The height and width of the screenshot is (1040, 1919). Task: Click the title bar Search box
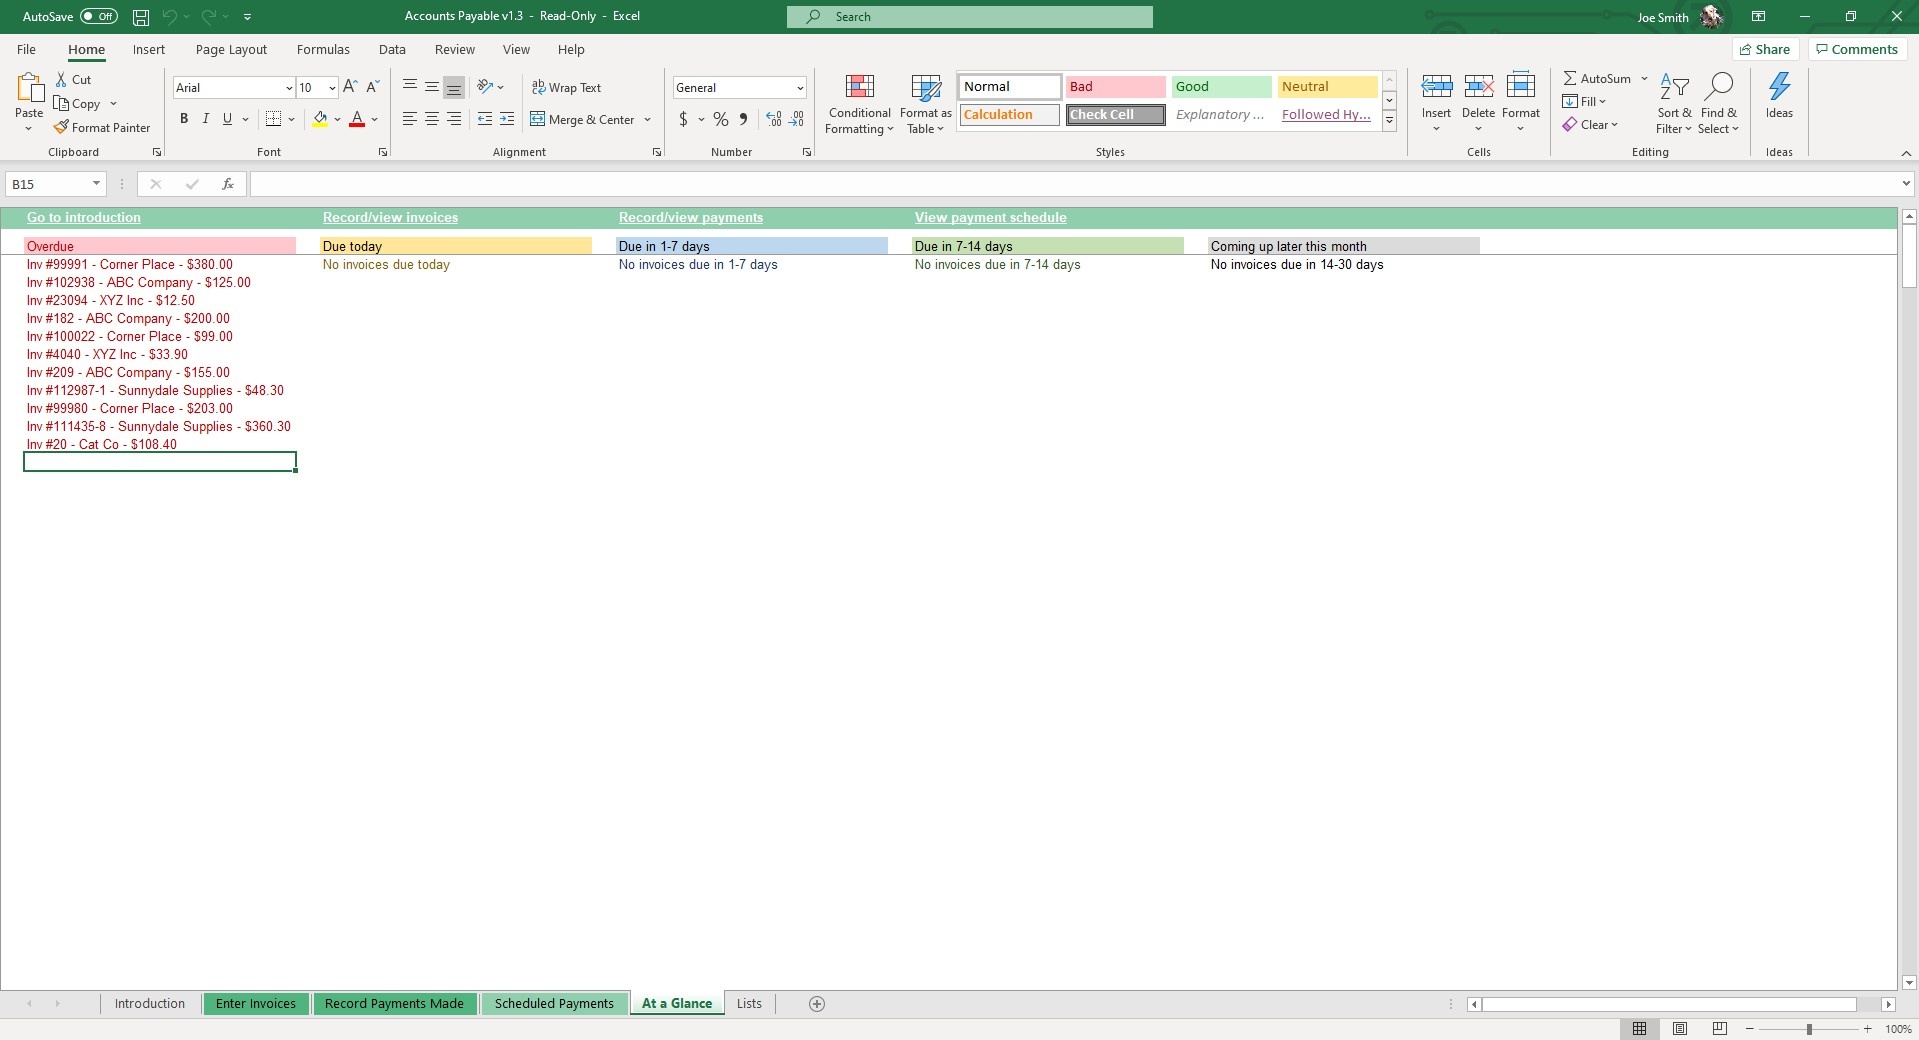coord(970,17)
